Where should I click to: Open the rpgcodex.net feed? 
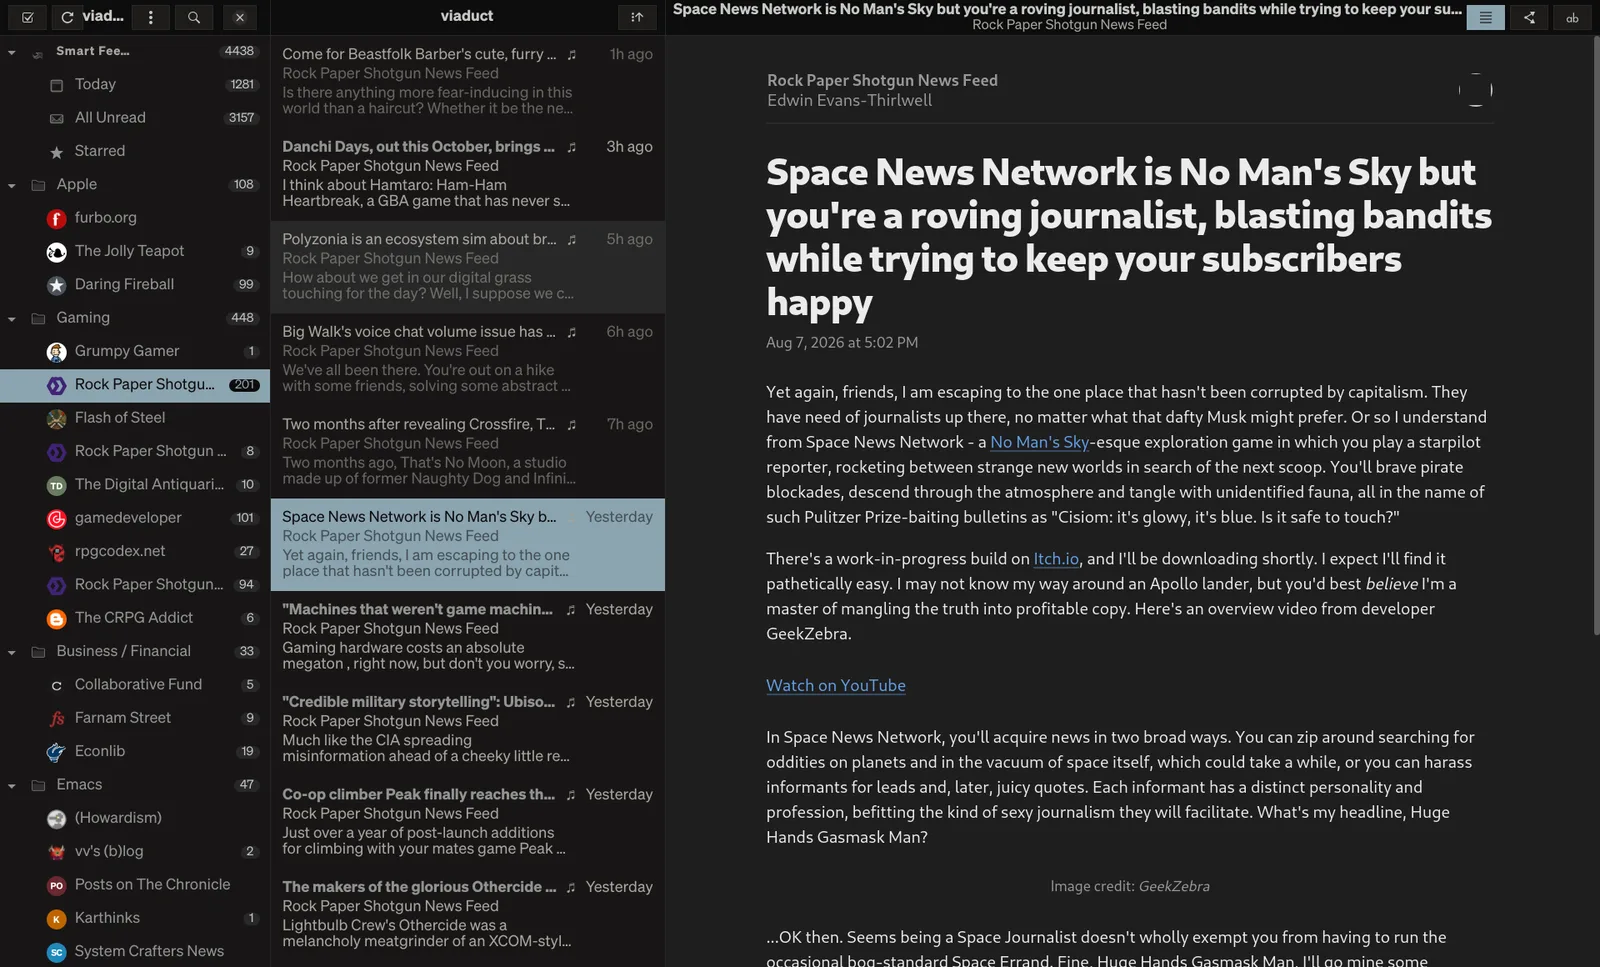pos(135,551)
